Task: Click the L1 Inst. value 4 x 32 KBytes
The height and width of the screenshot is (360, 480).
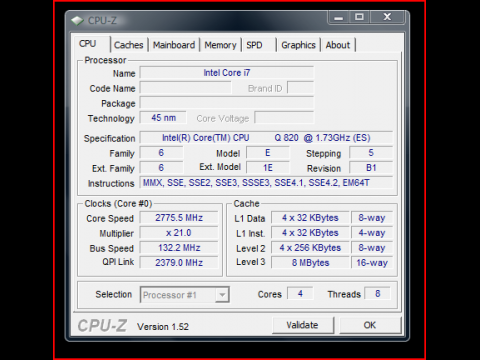Action: click(310, 233)
